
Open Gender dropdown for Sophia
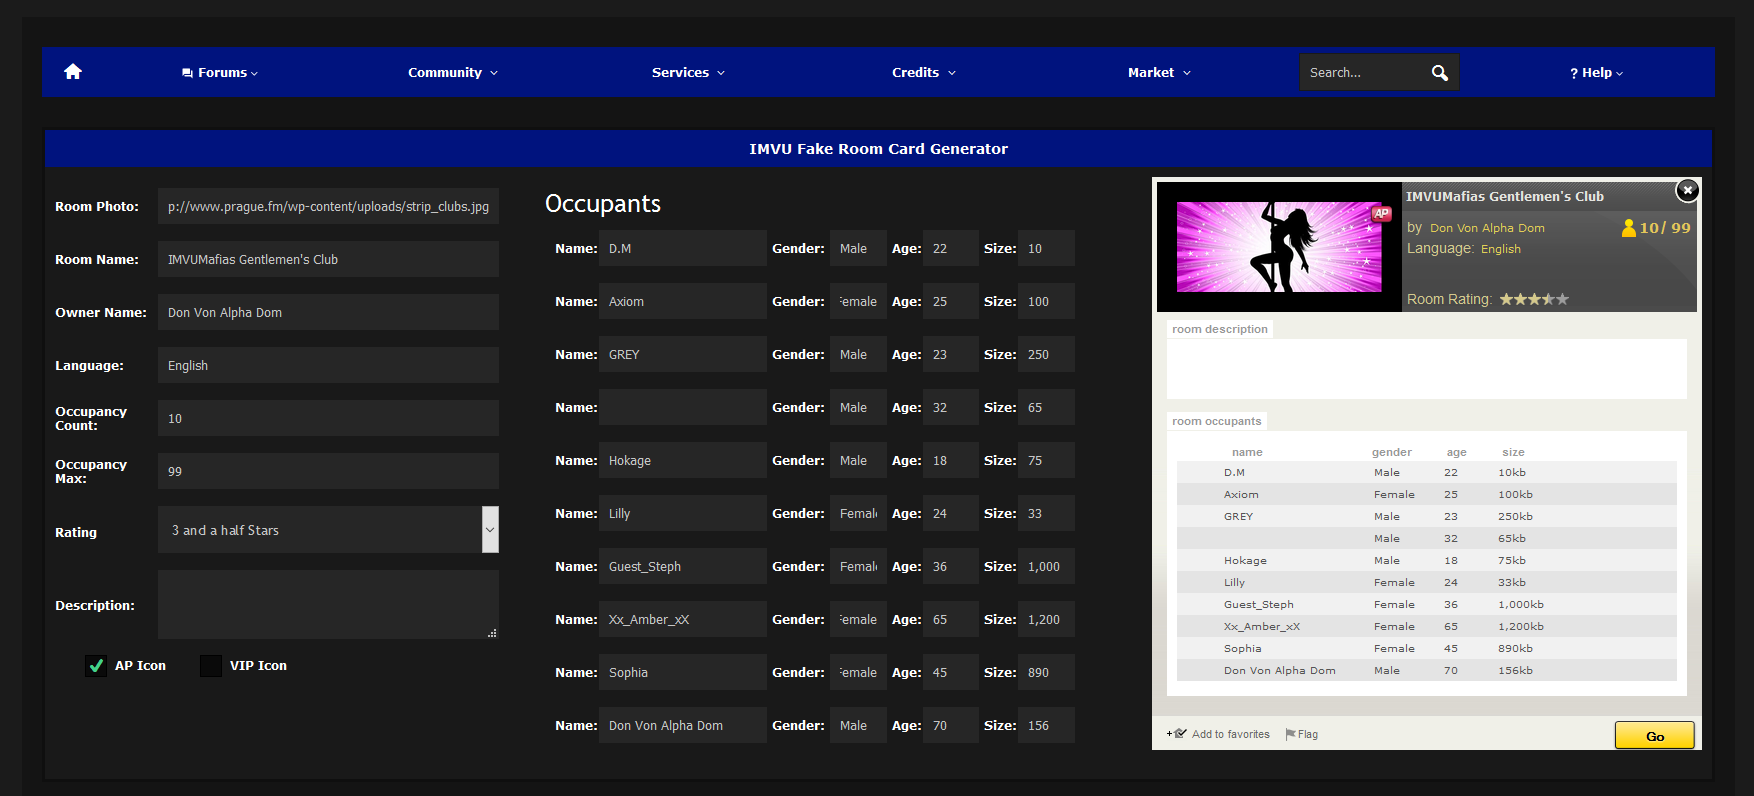858,673
